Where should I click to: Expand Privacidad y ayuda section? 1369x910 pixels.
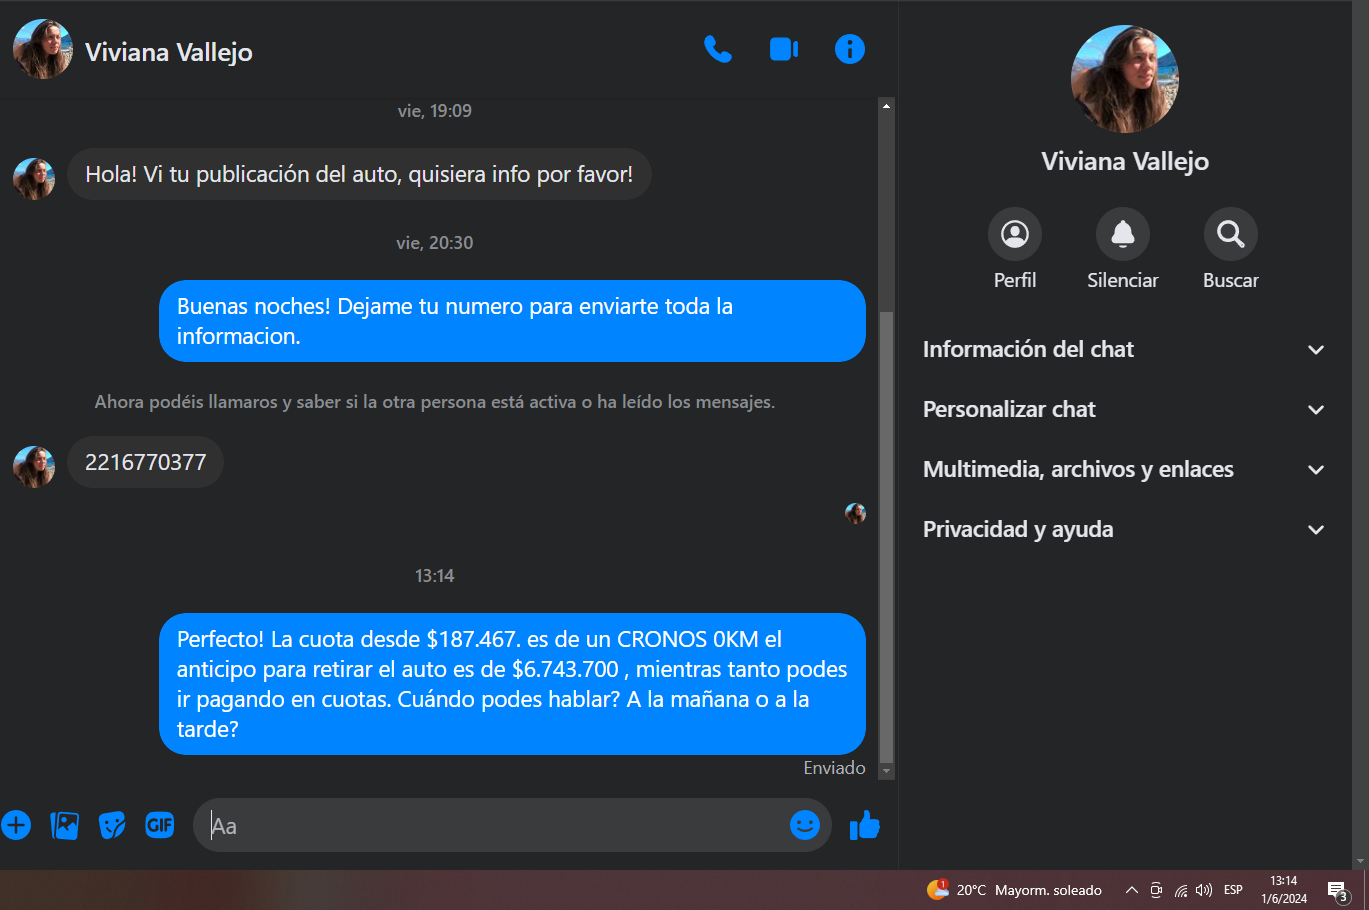[1124, 529]
